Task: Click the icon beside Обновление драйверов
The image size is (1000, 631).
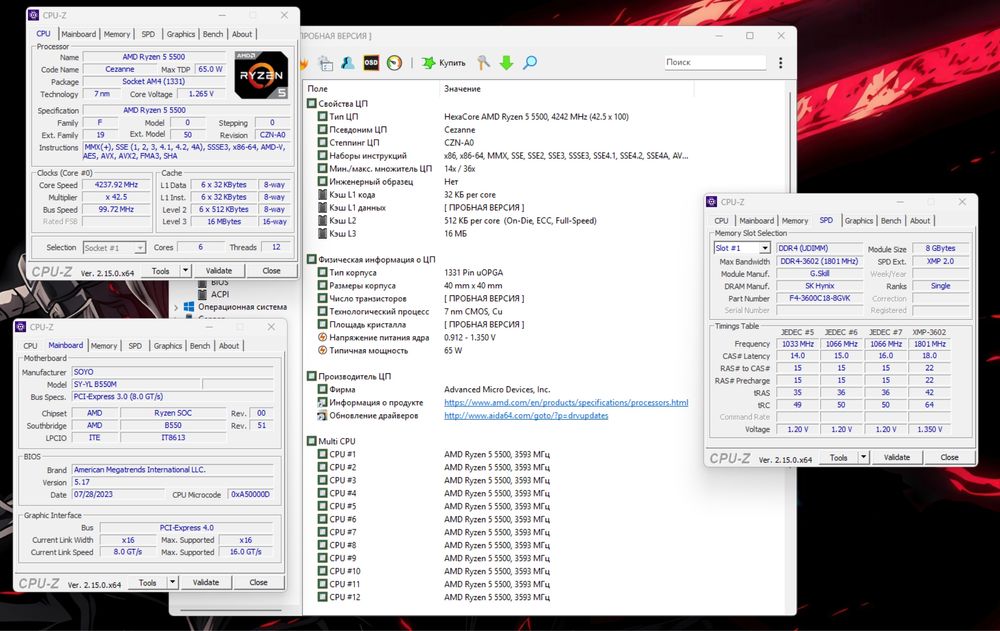Action: coord(323,415)
